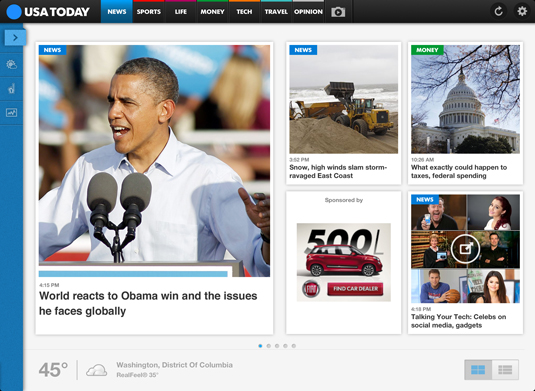This screenshot has width=535, height=391.
Task: Select the Sports tab
Action: point(149,12)
